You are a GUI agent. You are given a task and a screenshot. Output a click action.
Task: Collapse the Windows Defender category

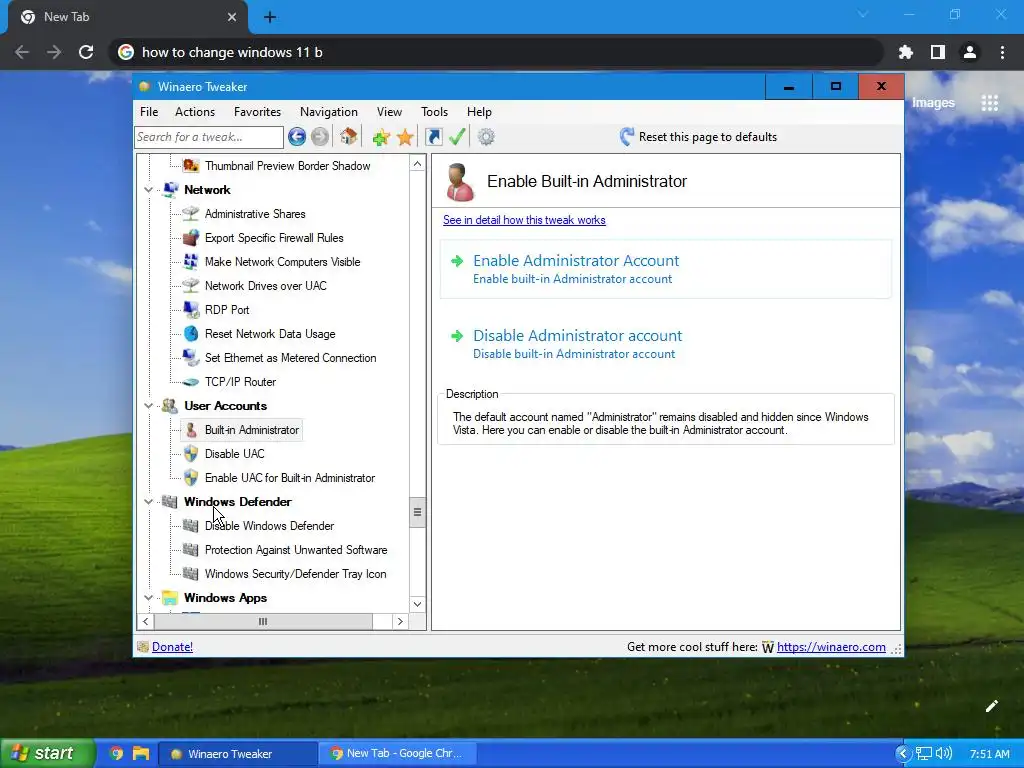(148, 502)
